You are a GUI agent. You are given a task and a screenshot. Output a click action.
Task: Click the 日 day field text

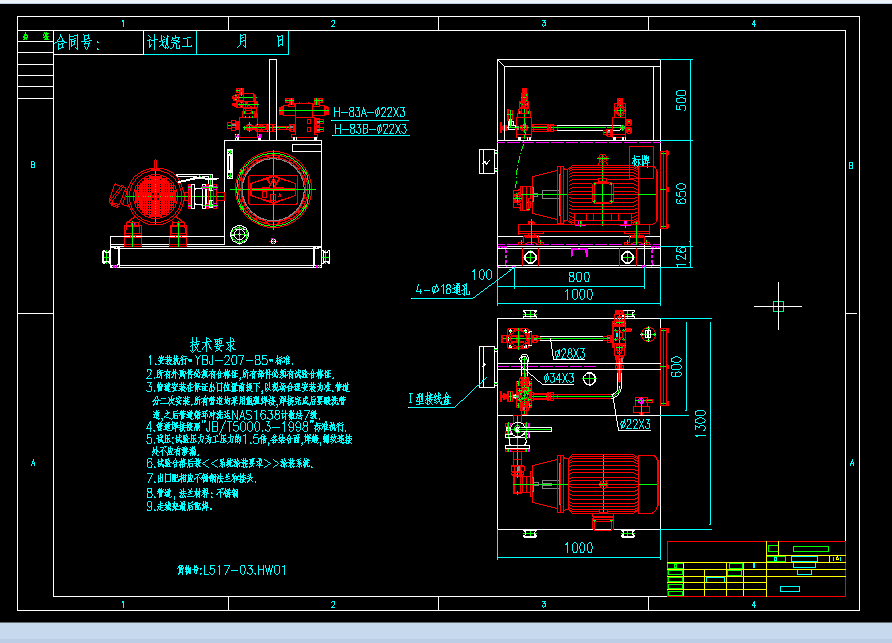(280, 42)
